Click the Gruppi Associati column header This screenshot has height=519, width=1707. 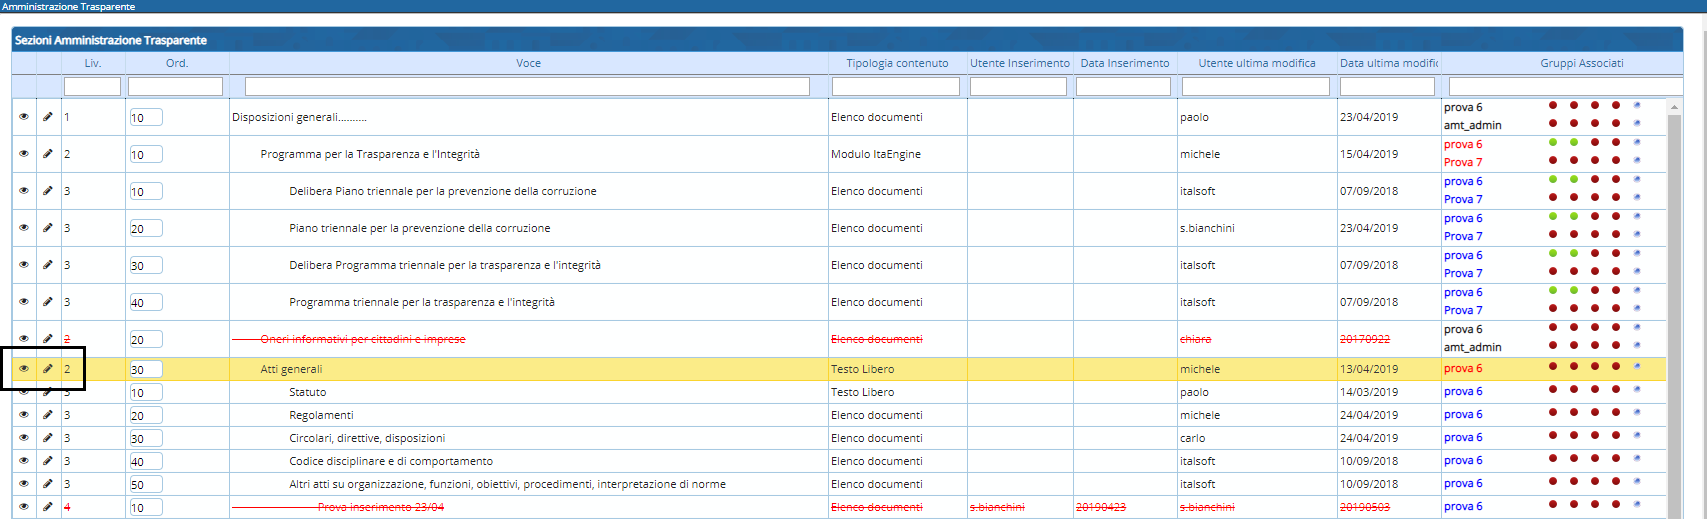coord(1581,63)
